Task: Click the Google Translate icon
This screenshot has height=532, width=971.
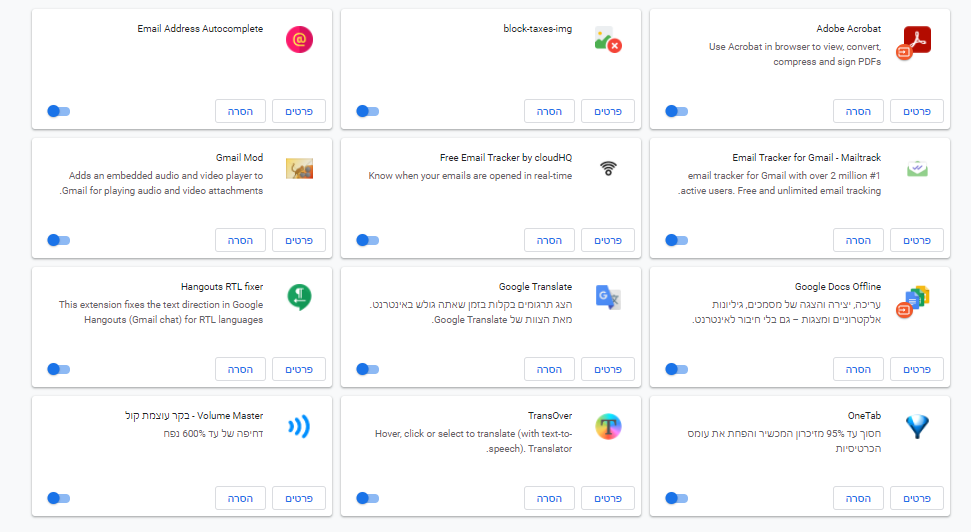Action: point(608,297)
